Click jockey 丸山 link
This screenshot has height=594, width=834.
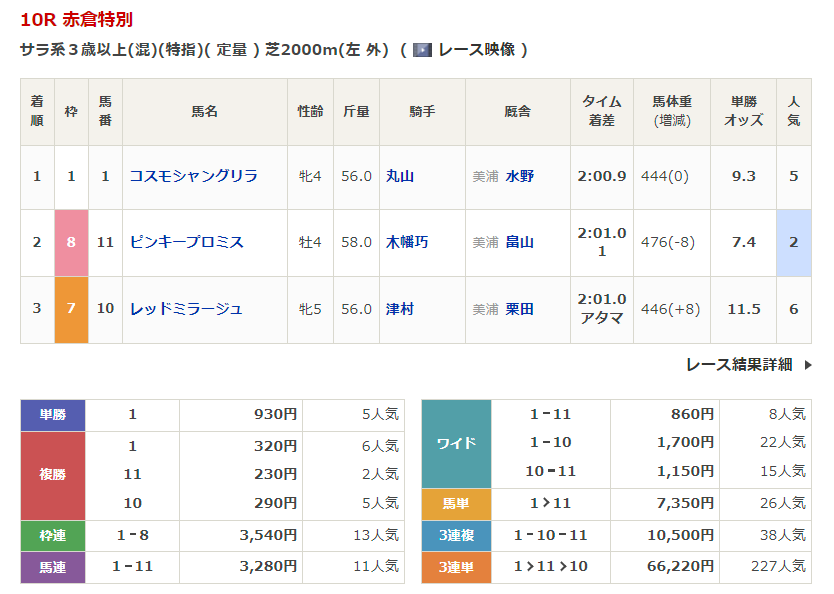tap(400, 176)
